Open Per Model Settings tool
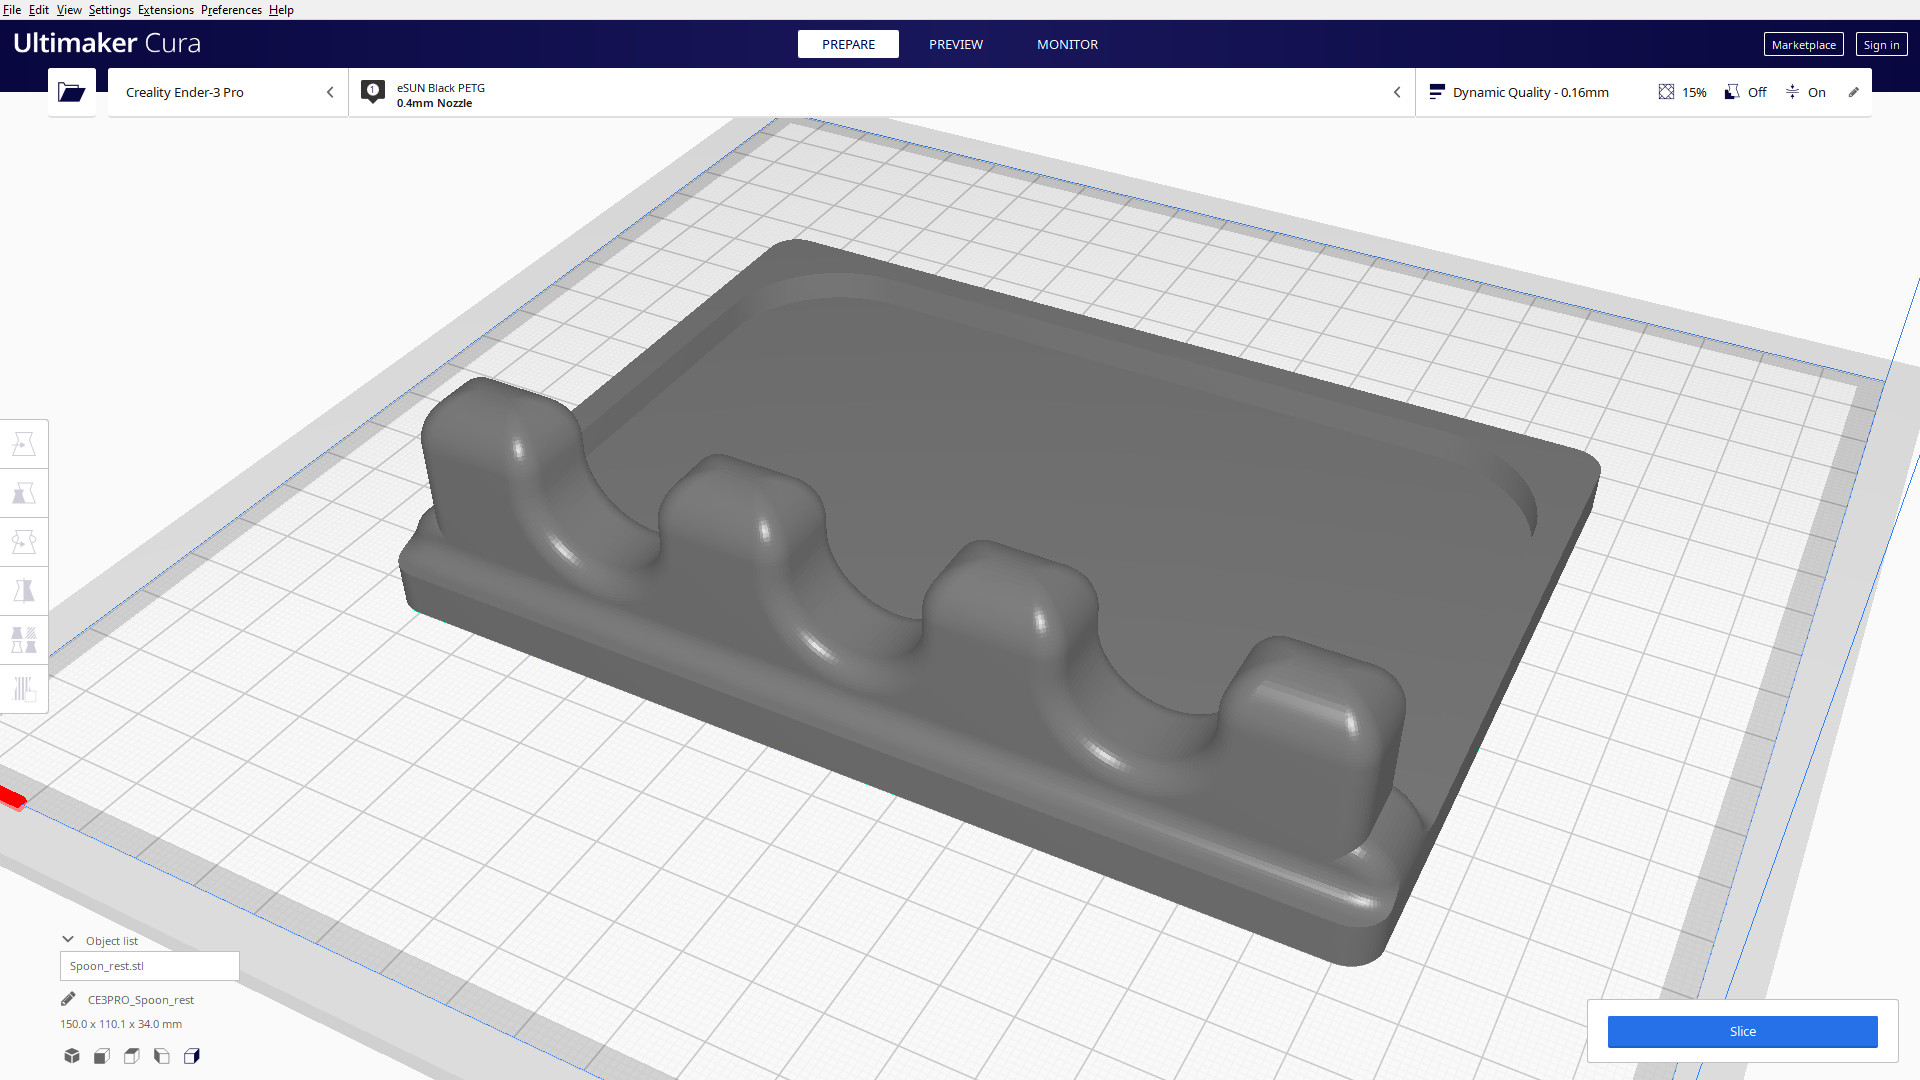 (x=24, y=640)
